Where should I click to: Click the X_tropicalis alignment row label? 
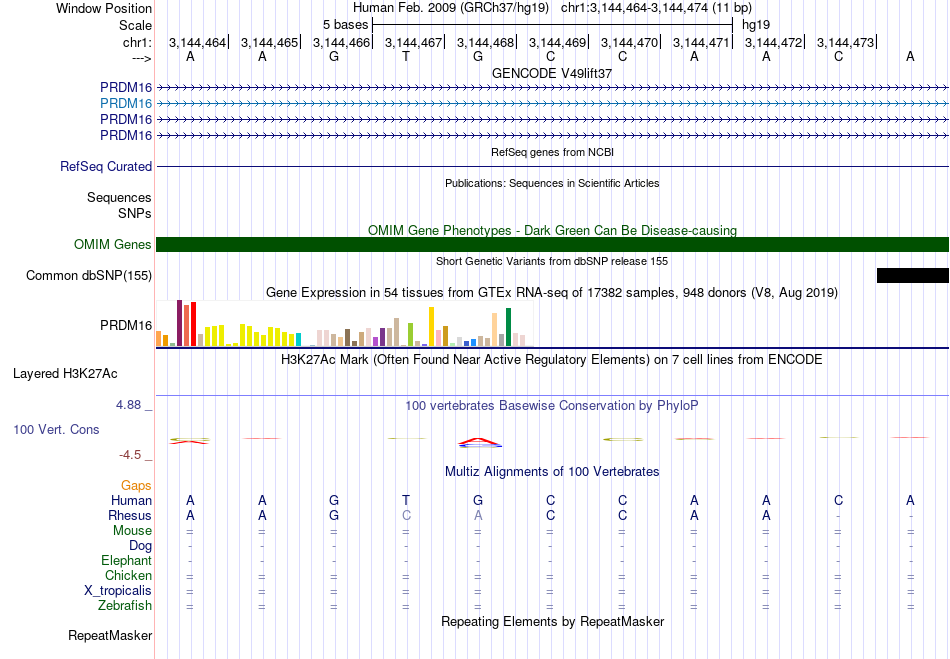[118, 591]
